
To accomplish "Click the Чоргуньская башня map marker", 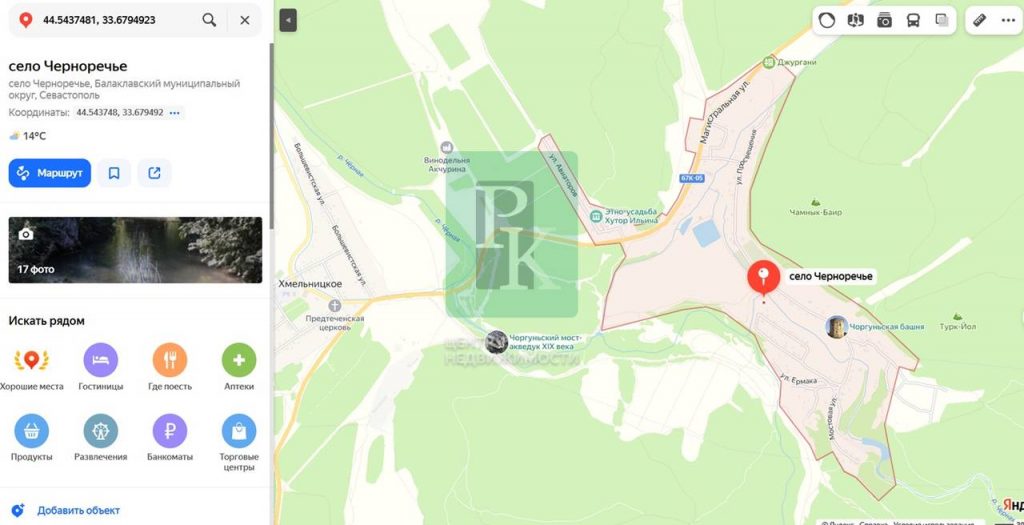I will (837, 326).
